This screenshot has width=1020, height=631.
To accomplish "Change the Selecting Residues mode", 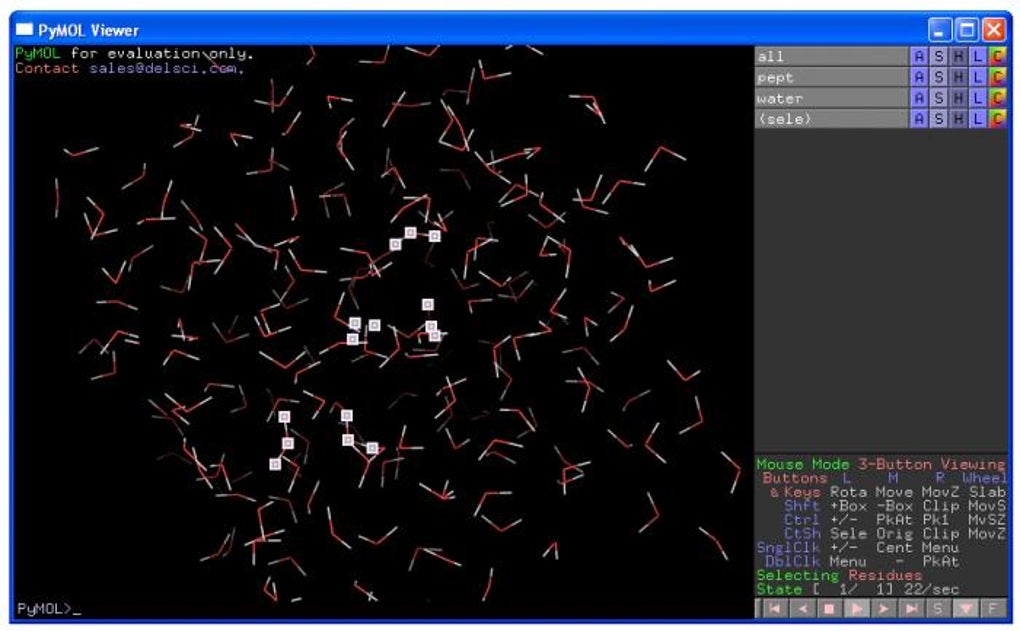I will (x=839, y=576).
